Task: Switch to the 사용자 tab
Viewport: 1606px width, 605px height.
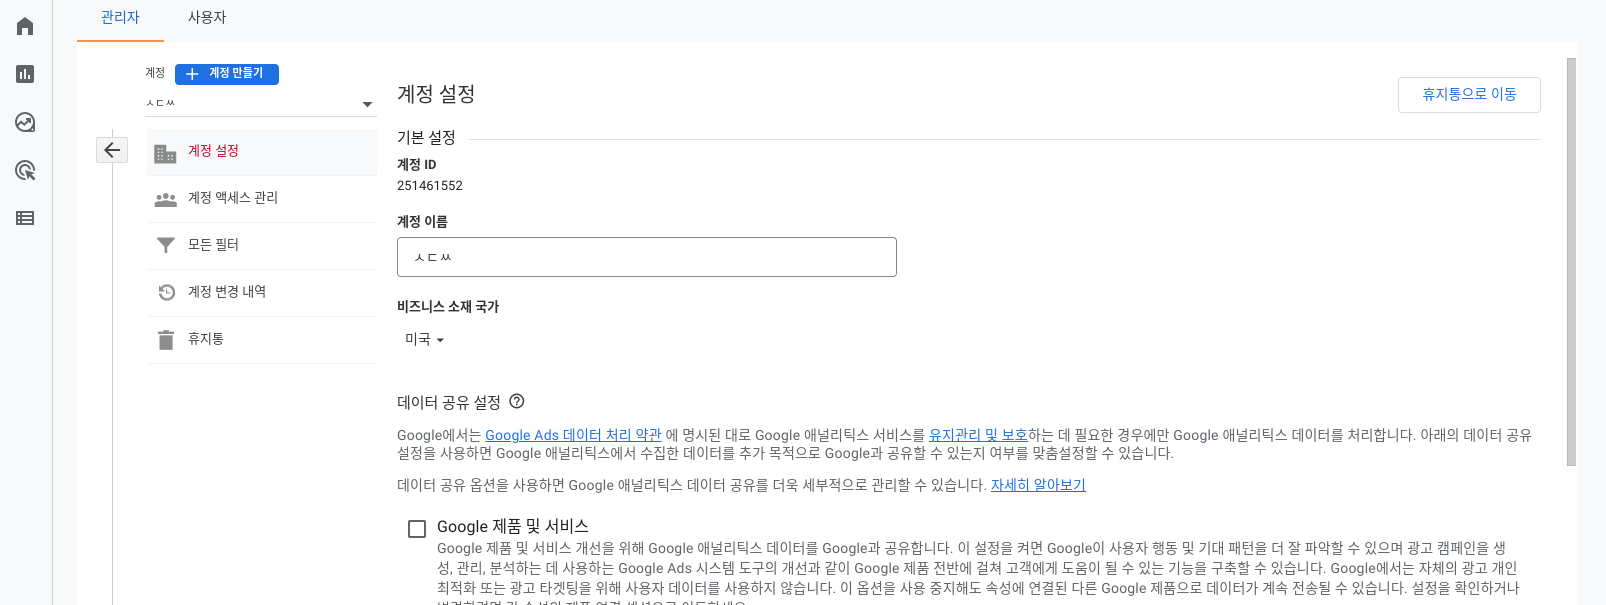Action: coord(207,18)
